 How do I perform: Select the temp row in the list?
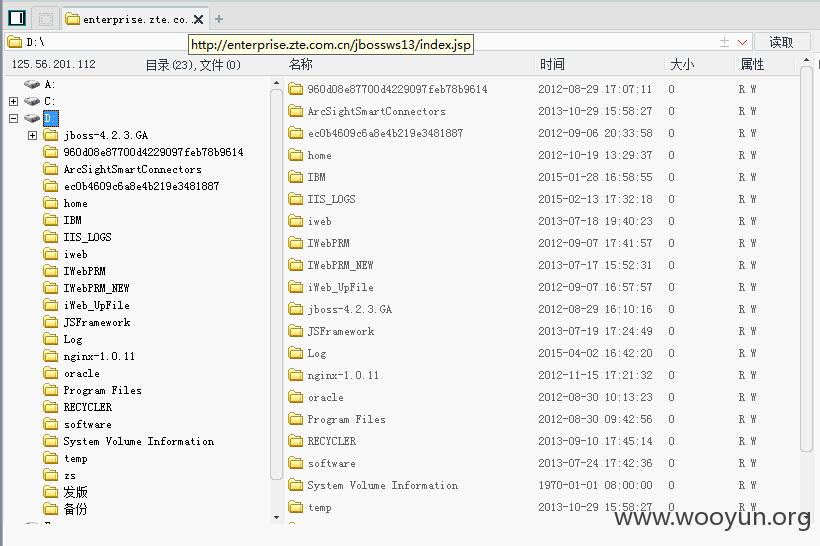click(541, 507)
